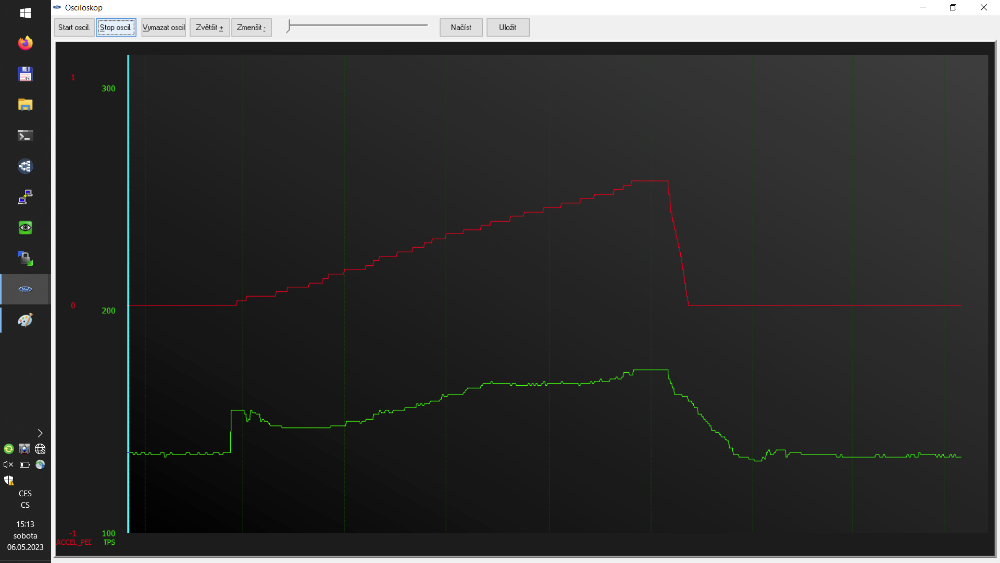Click the toolbar slider track
Image resolution: width=1000 pixels, height=563 pixels.
tap(357, 26)
